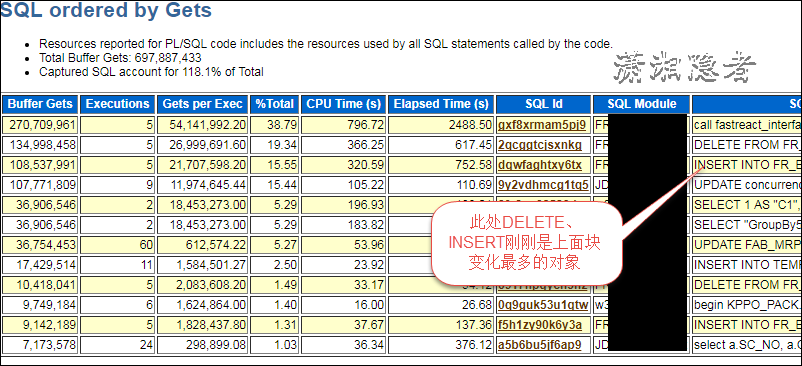This screenshot has height=366, width=802.
Task: Click the %Total value 15.55
Action: point(283,165)
